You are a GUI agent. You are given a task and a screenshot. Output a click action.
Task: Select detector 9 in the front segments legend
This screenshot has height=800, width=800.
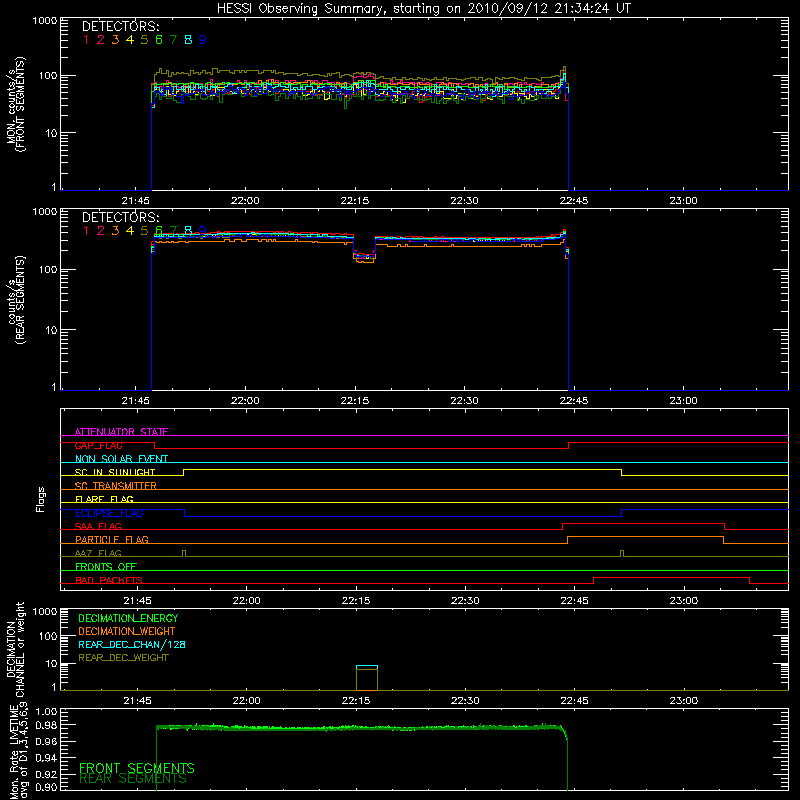coord(203,40)
